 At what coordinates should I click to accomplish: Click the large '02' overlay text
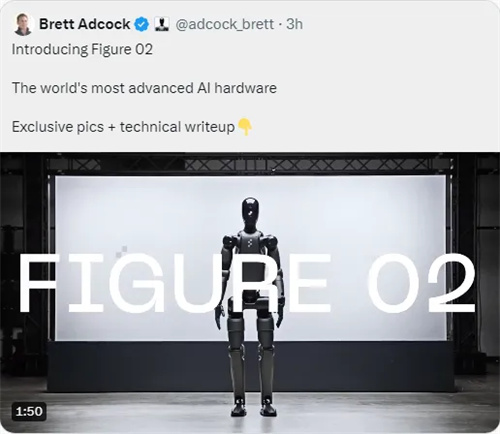point(421,283)
